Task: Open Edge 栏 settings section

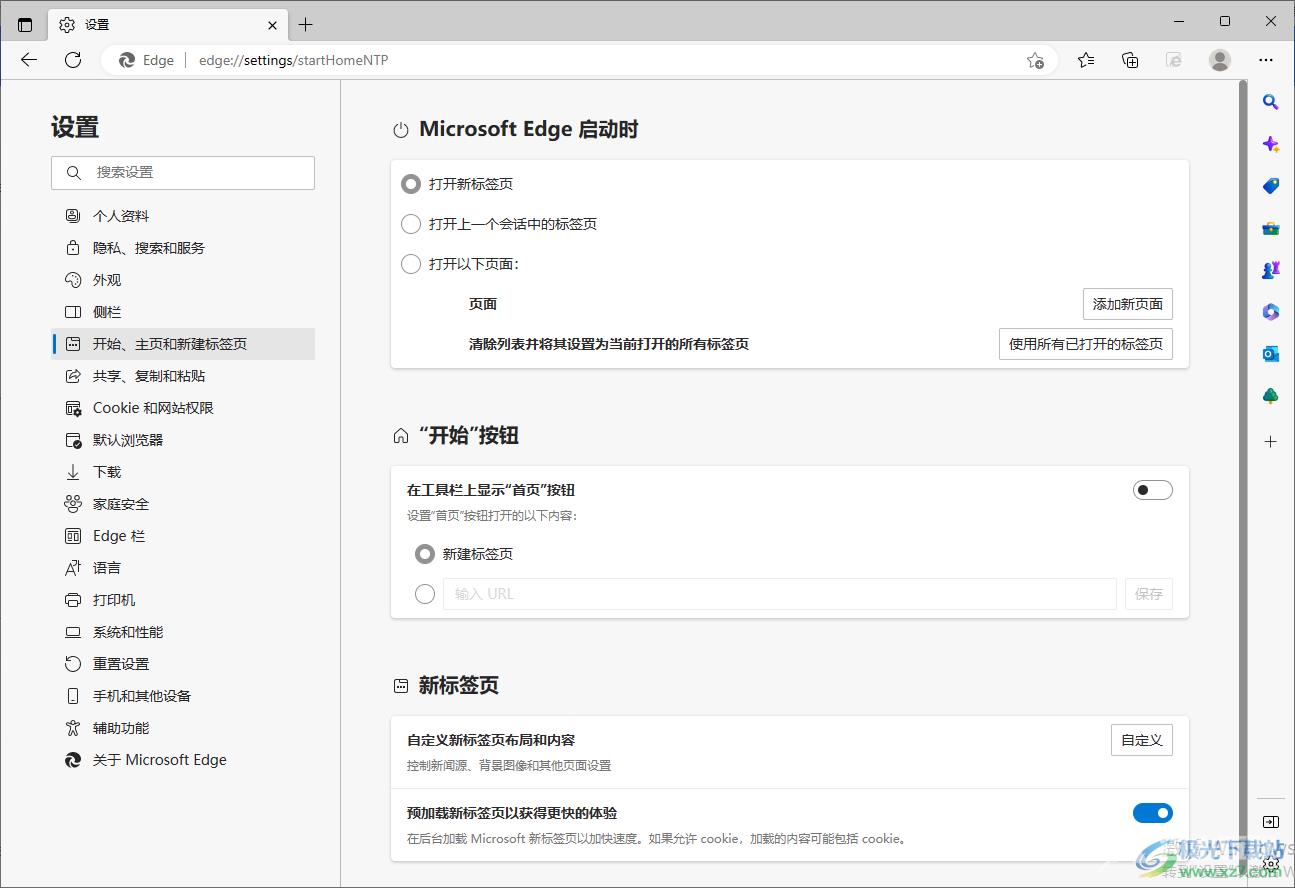Action: (x=183, y=536)
